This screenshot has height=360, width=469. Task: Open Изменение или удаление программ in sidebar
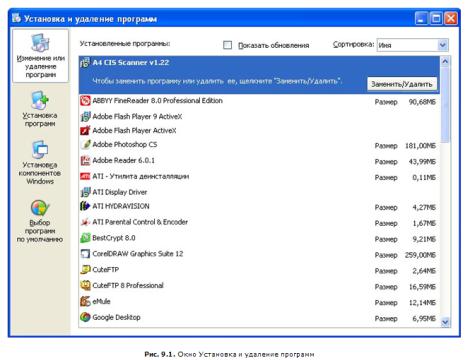point(41,56)
